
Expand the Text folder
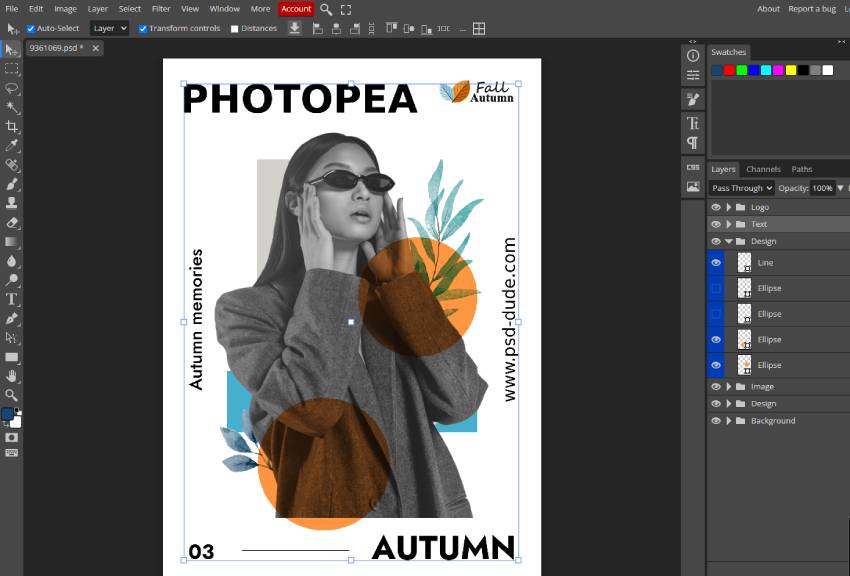(729, 224)
